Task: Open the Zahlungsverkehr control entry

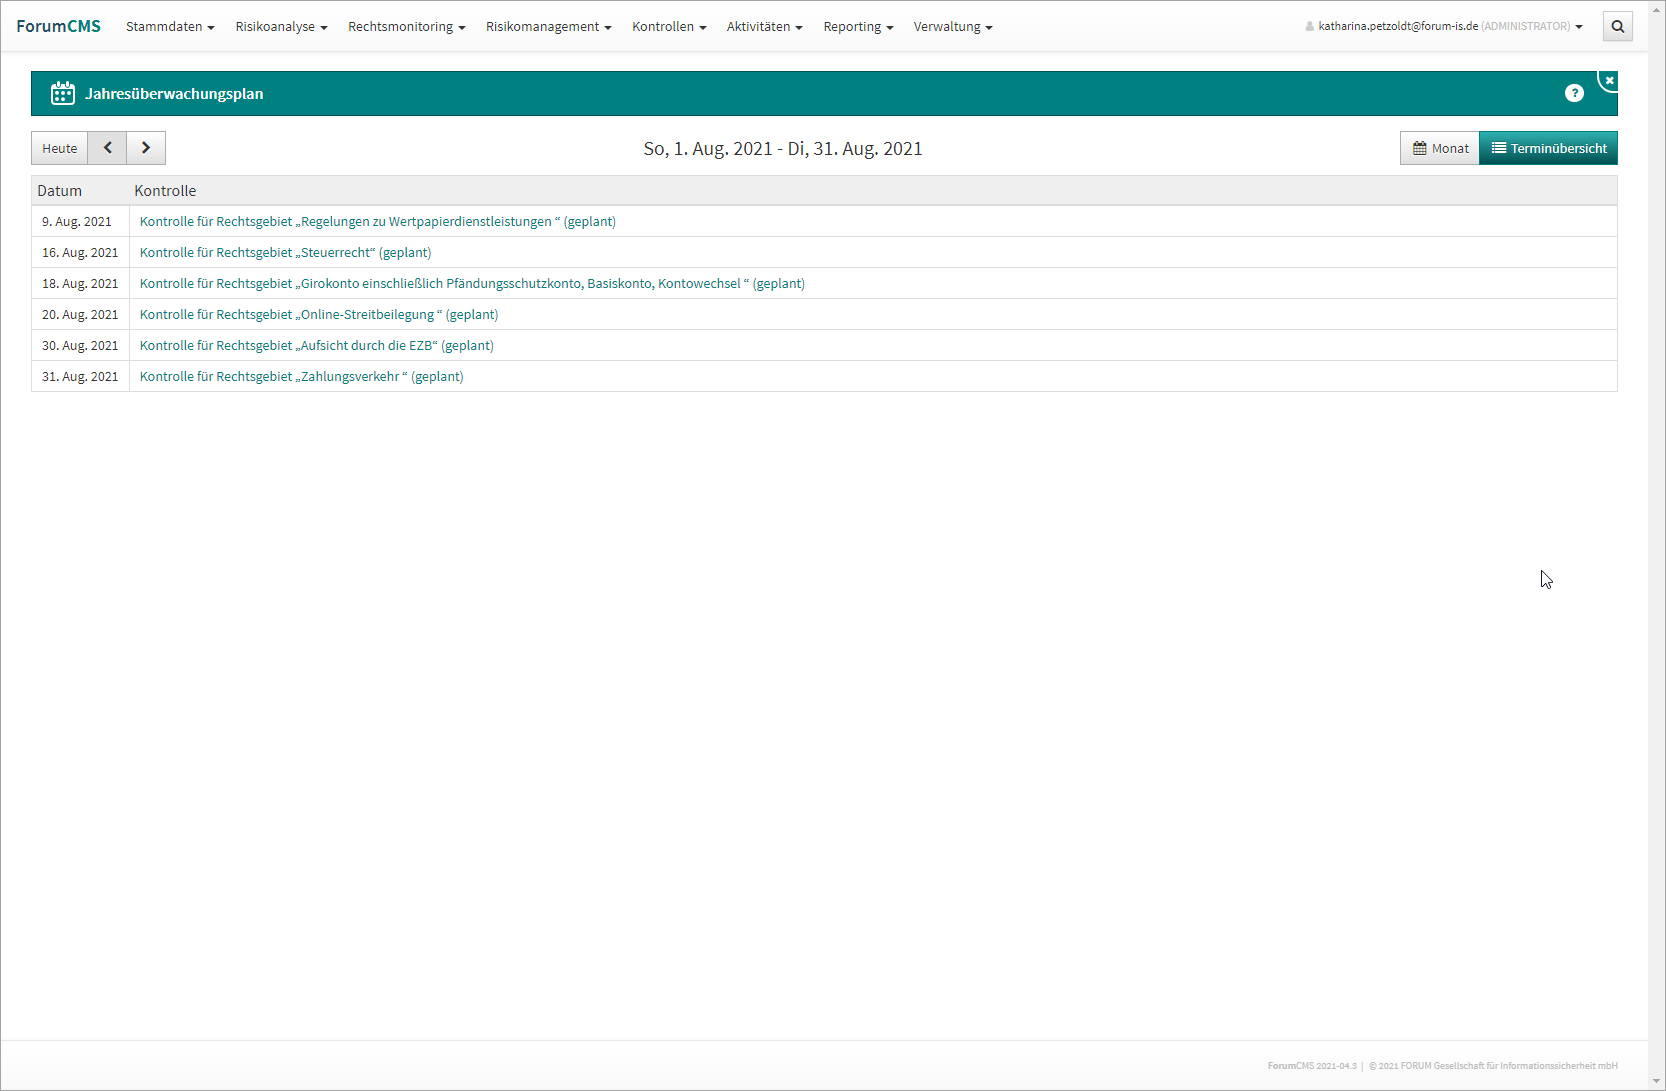Action: click(x=301, y=377)
